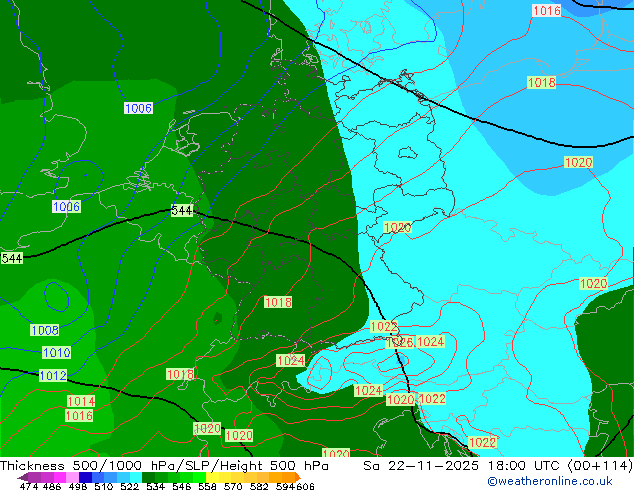This screenshot has width=634, height=490.
Task: Click the red 1014 isobar label
Action: pos(81,401)
